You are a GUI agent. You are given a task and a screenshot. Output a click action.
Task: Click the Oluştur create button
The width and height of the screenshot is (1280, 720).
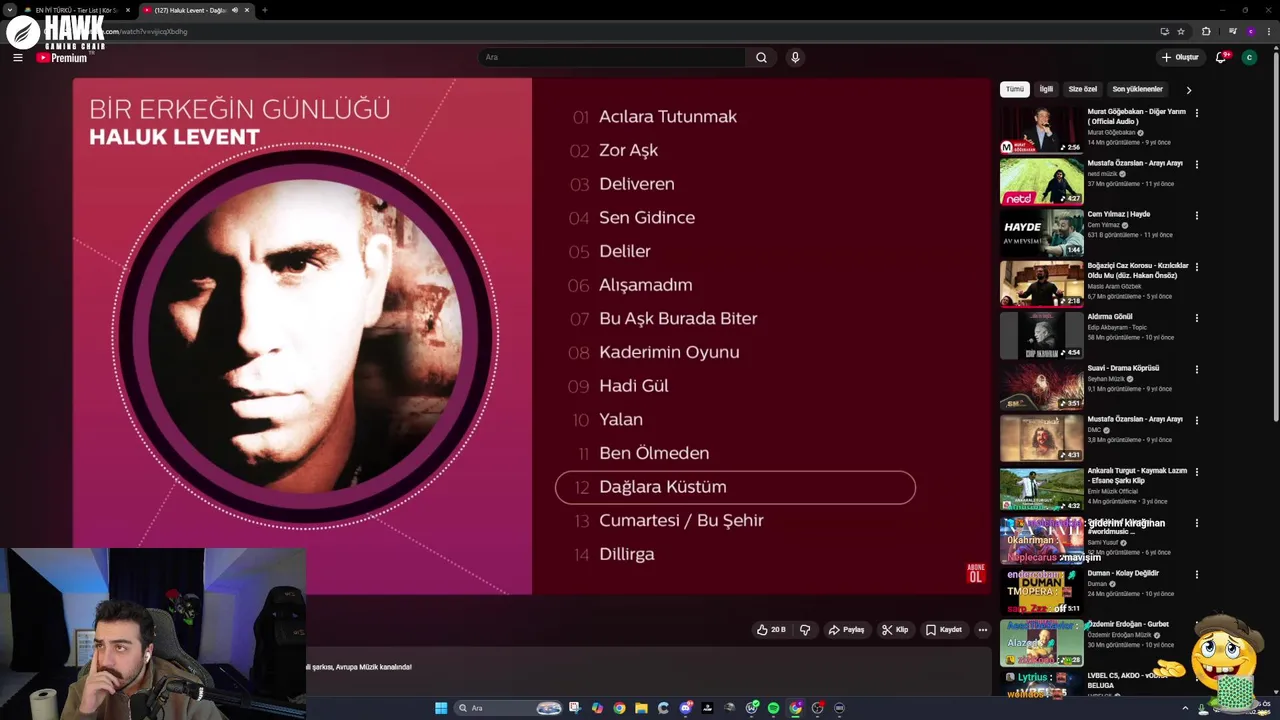click(1180, 58)
